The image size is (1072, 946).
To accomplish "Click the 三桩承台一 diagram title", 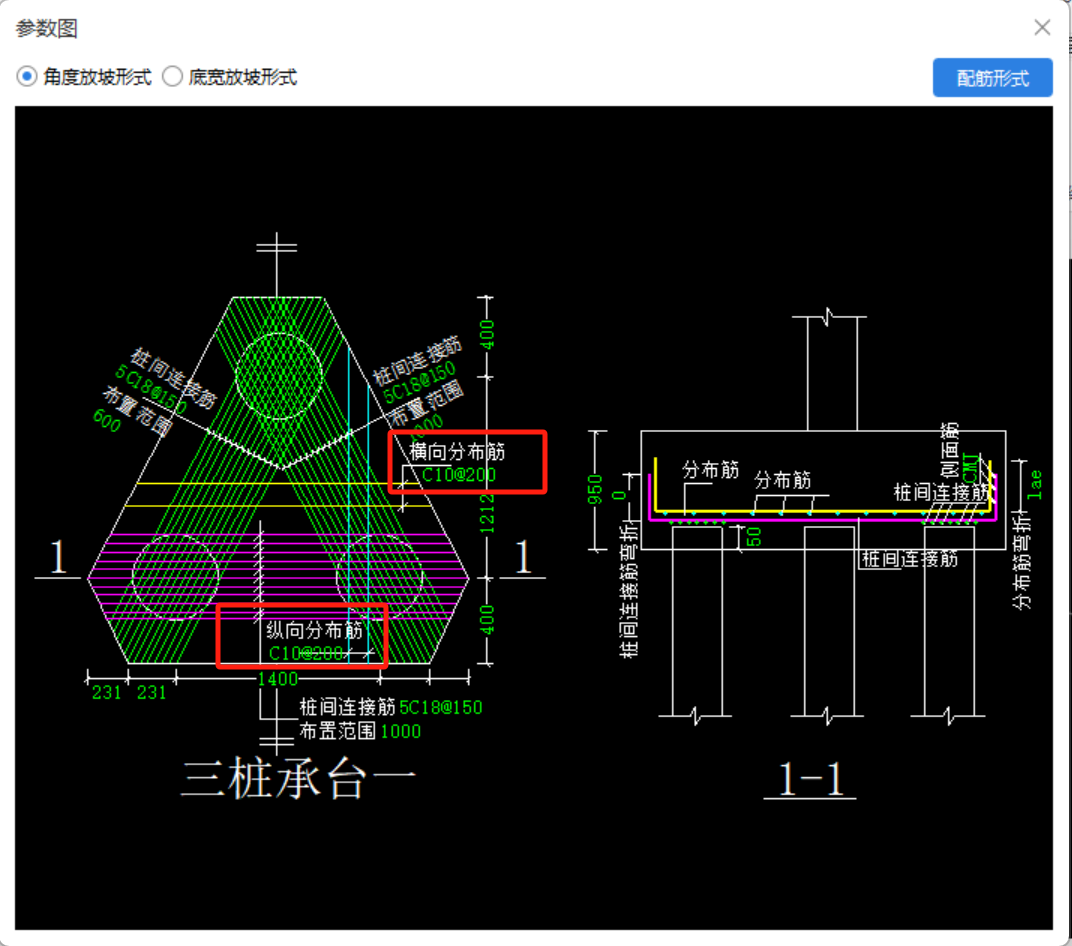I will (299, 779).
